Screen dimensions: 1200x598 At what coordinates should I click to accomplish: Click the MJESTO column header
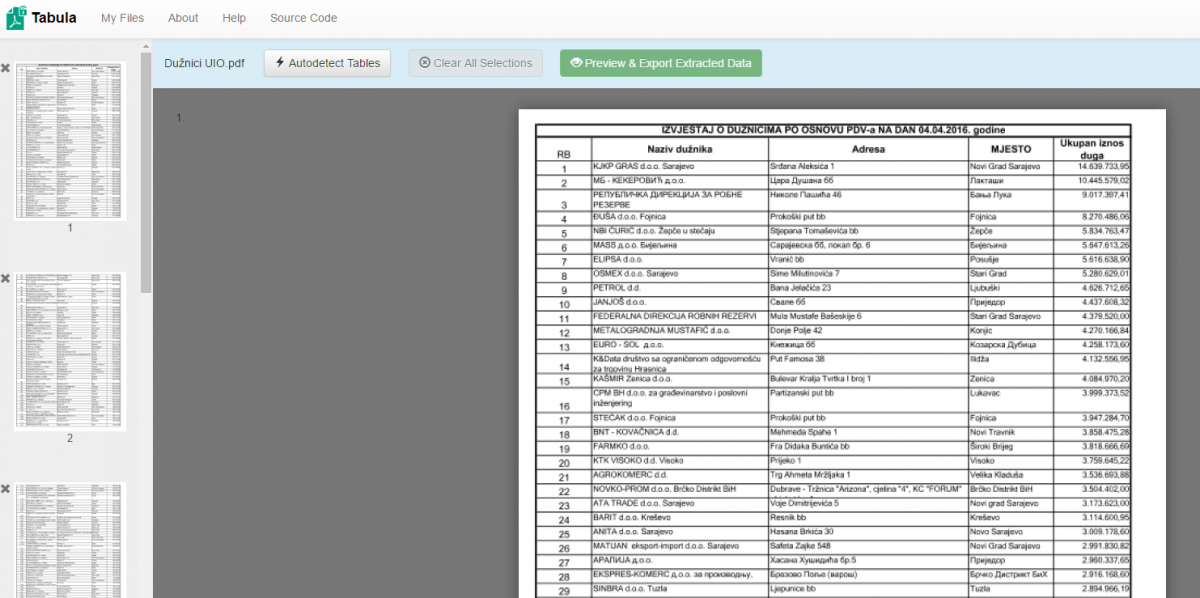(1009, 149)
